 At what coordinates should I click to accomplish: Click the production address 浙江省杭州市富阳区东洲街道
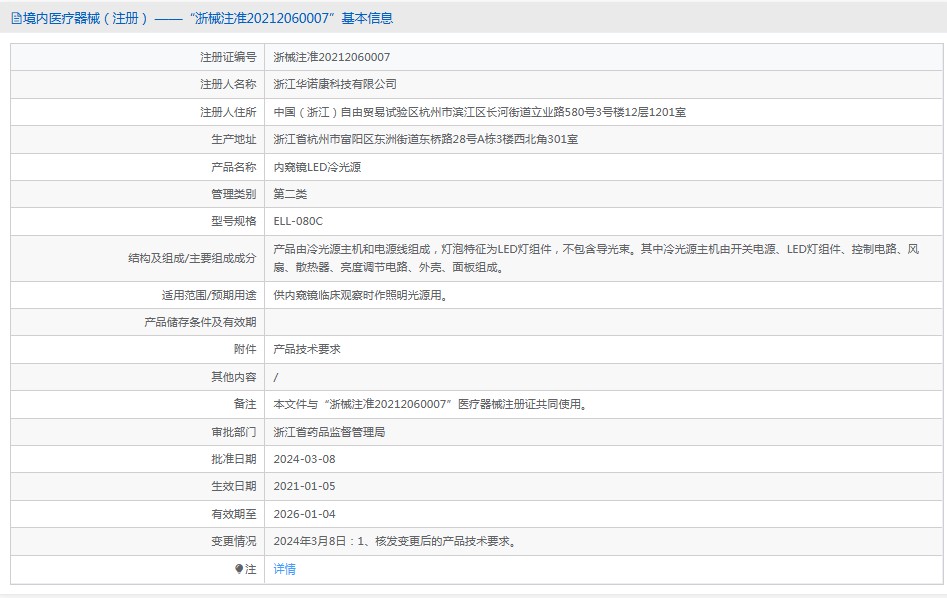(426, 140)
